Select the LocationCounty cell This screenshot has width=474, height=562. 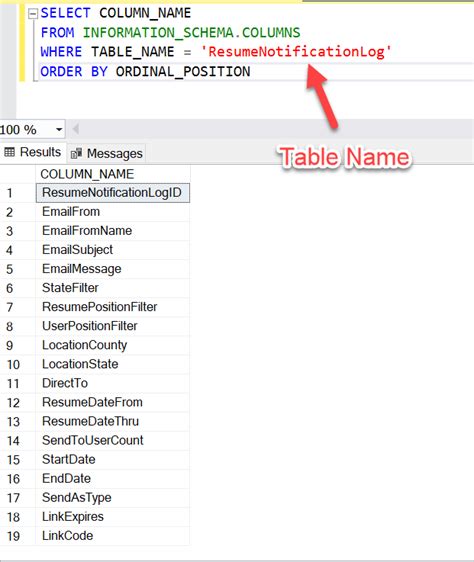click(x=113, y=345)
